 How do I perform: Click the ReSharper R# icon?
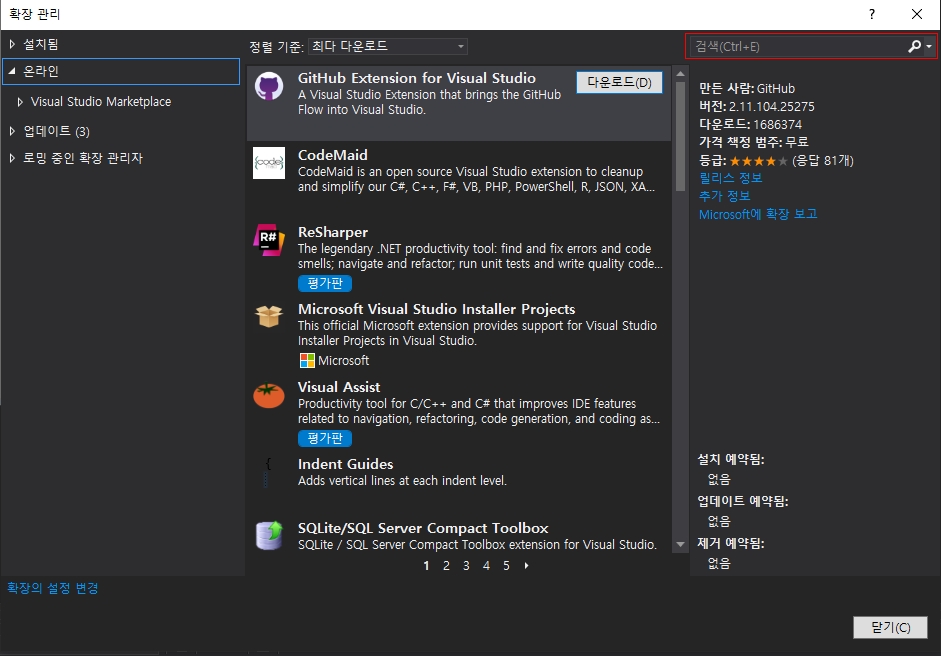click(x=269, y=239)
